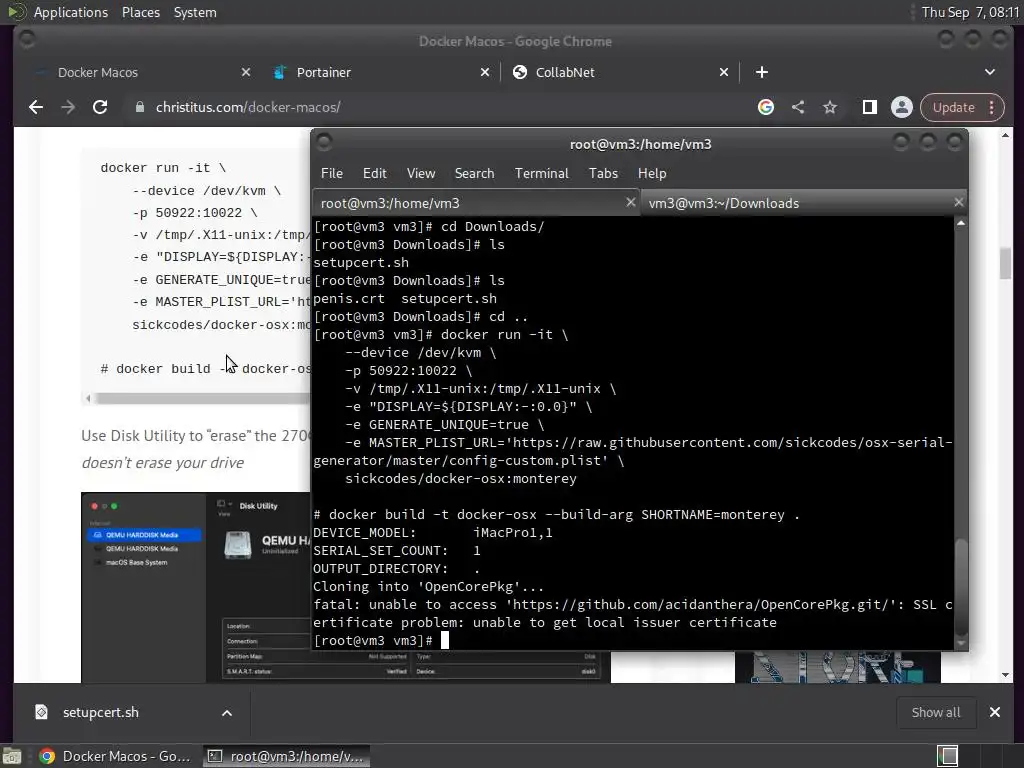
Task: Click Show all downloads
Action: coord(935,712)
